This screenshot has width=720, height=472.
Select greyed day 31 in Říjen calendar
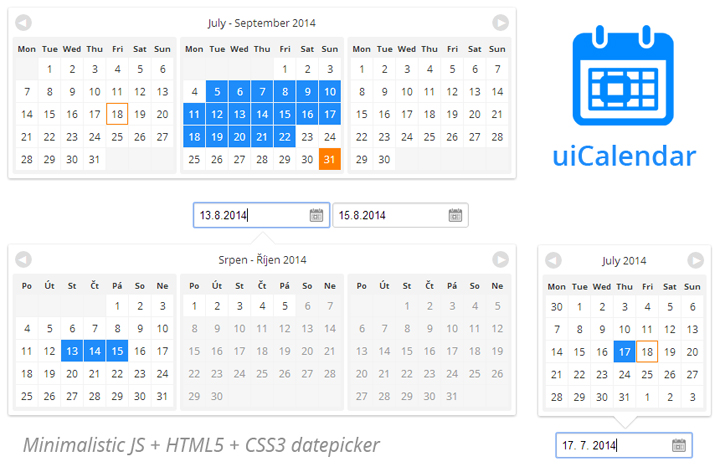pyautogui.click(x=452, y=396)
